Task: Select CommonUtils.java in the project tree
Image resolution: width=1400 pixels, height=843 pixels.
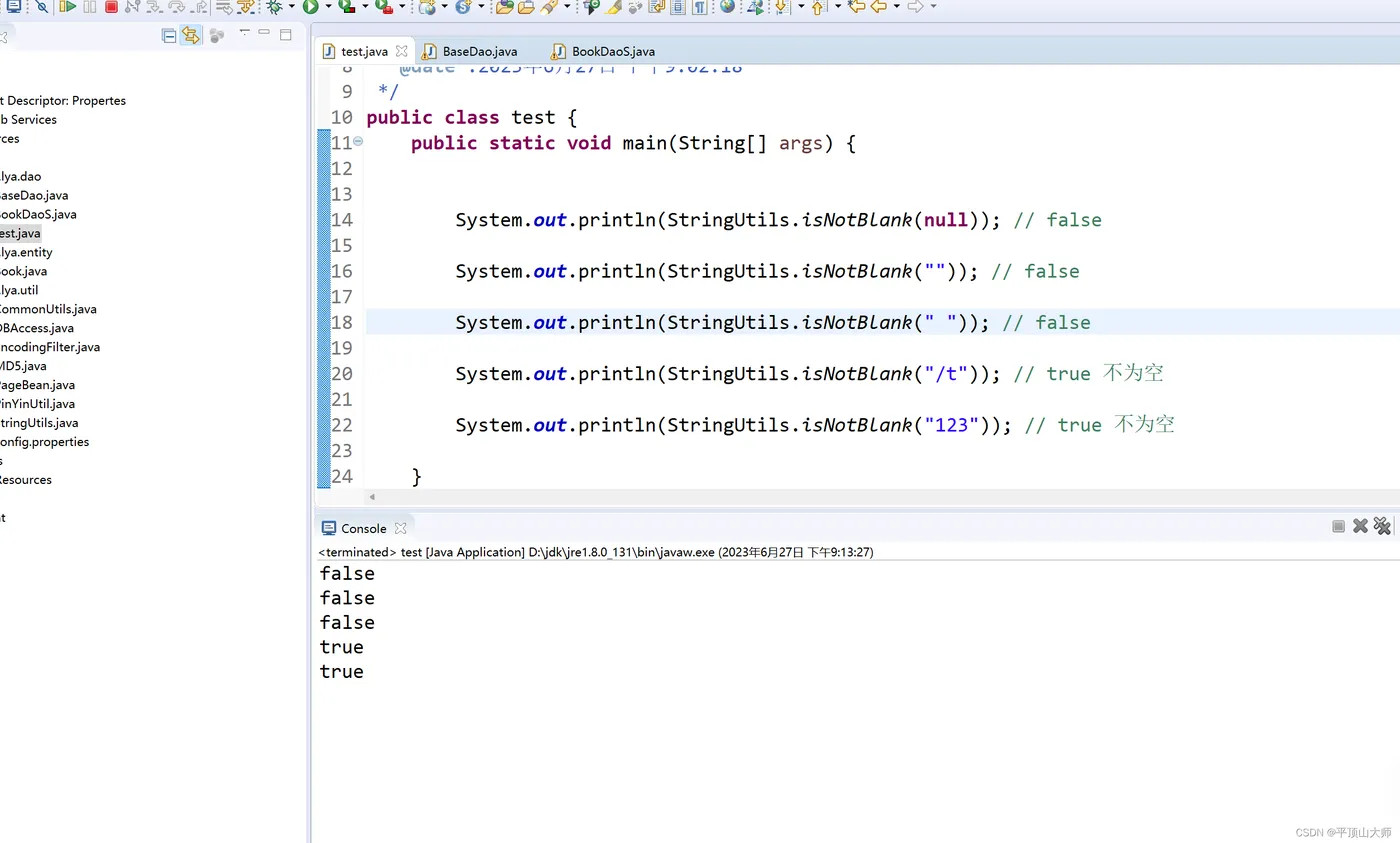Action: tap(48, 309)
